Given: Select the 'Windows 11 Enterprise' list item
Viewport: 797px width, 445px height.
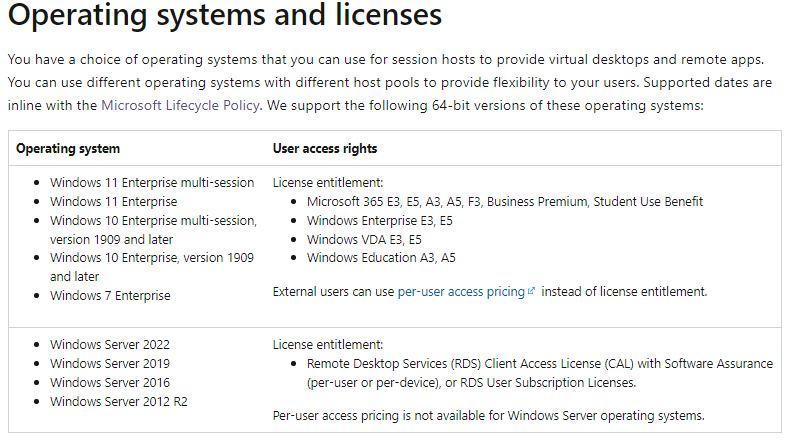Looking at the screenshot, I should (113, 202).
